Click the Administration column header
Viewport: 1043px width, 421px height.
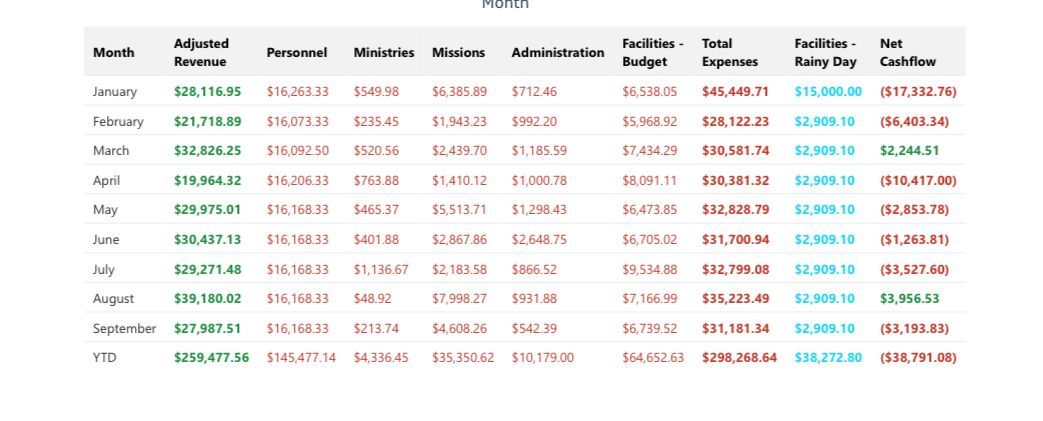point(557,52)
